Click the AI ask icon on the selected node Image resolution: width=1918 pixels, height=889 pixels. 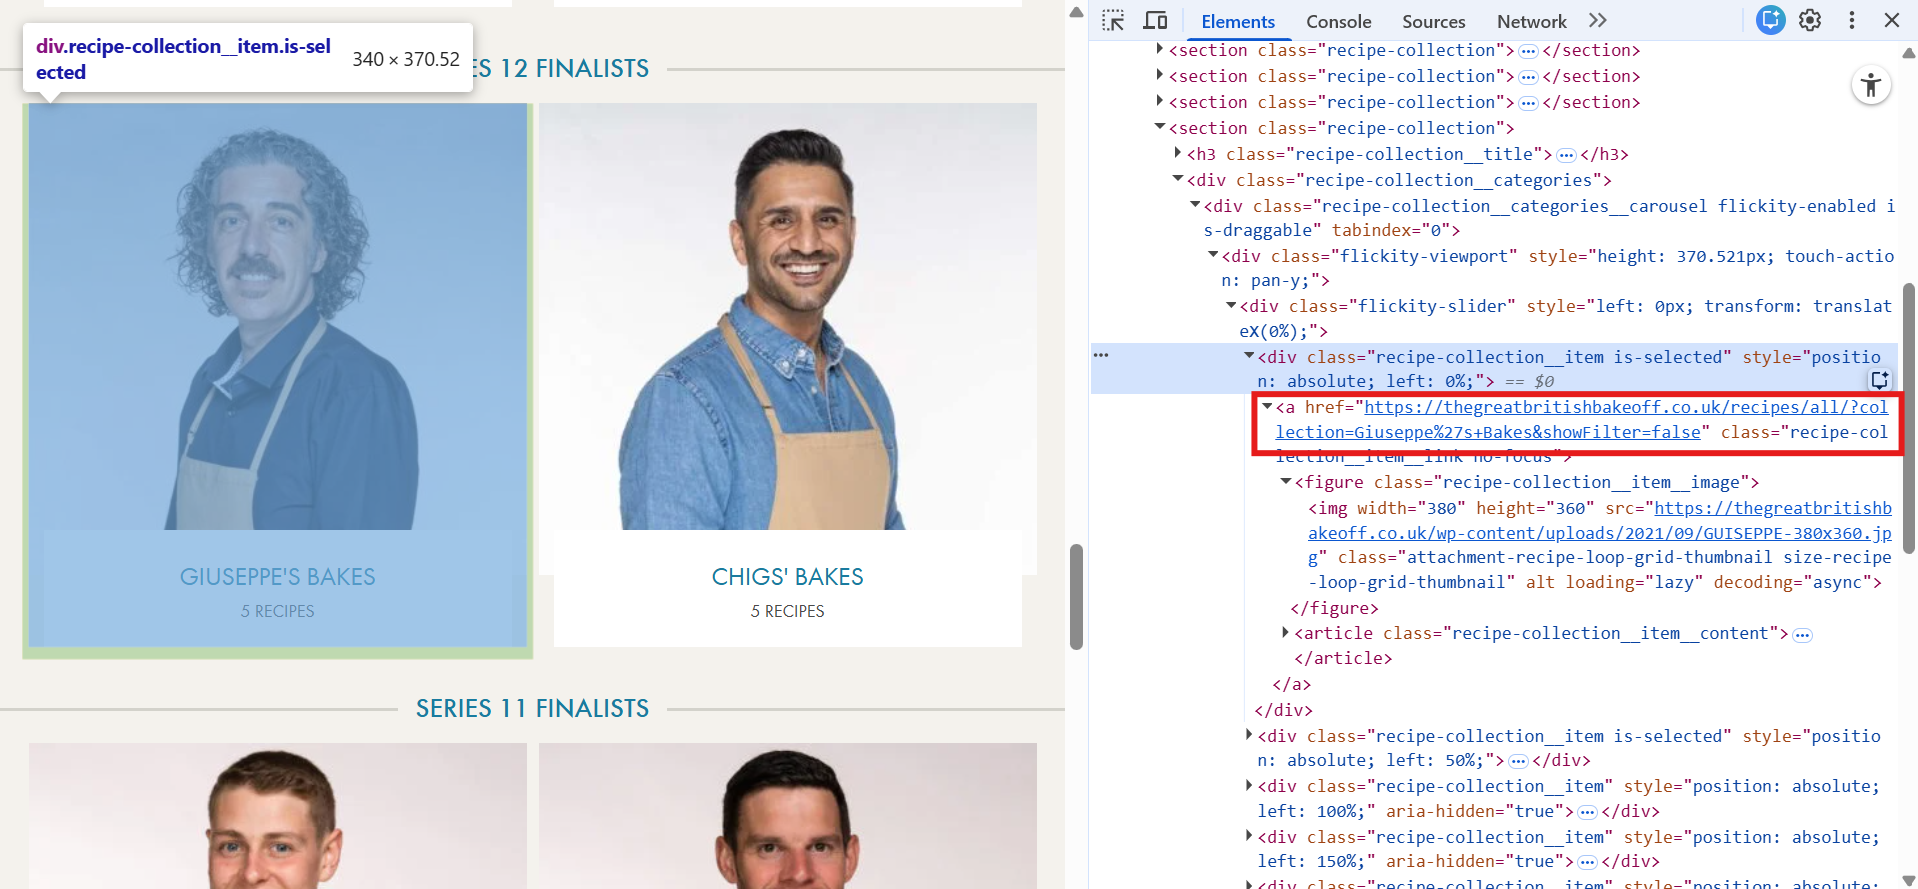1880,380
